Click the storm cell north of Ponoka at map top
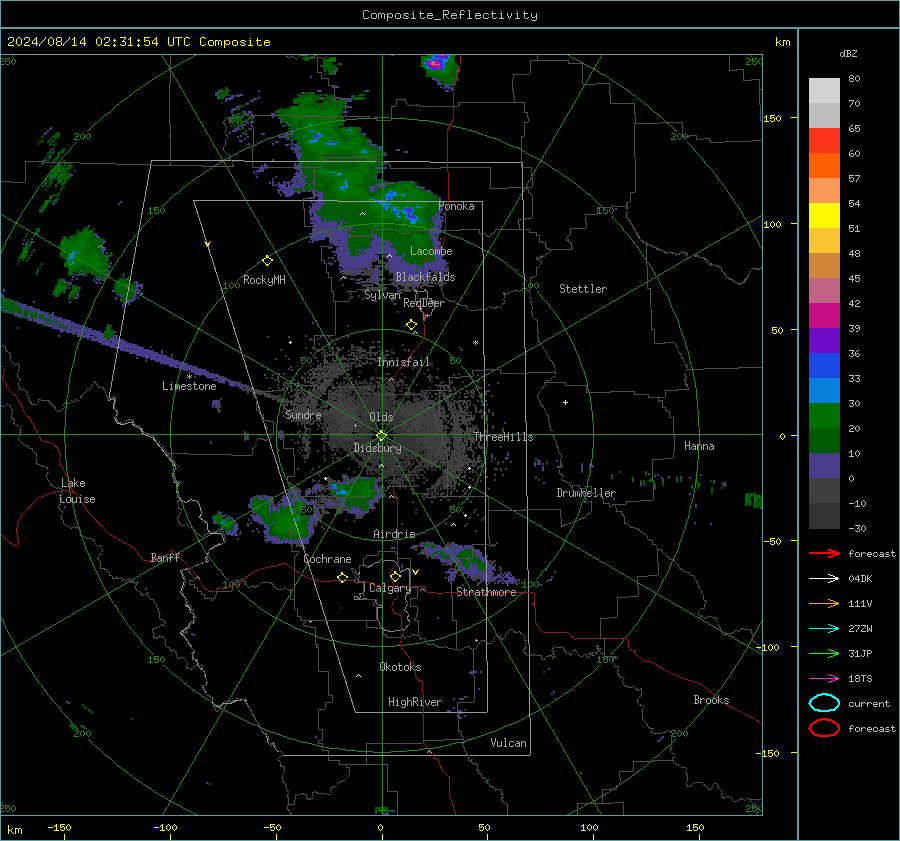The height and width of the screenshot is (841, 900). 439,69
